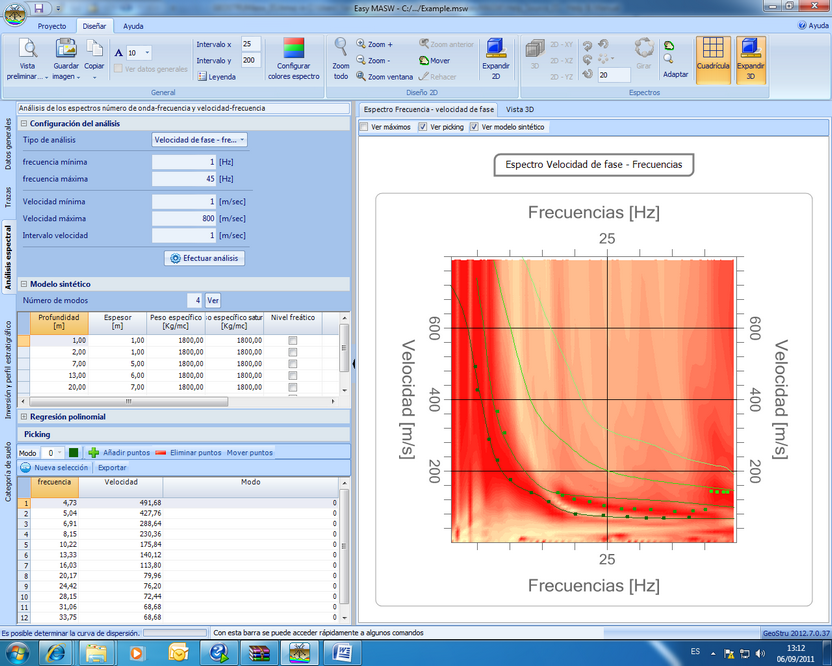Collapse Configuración del análisis section

pos(23,124)
